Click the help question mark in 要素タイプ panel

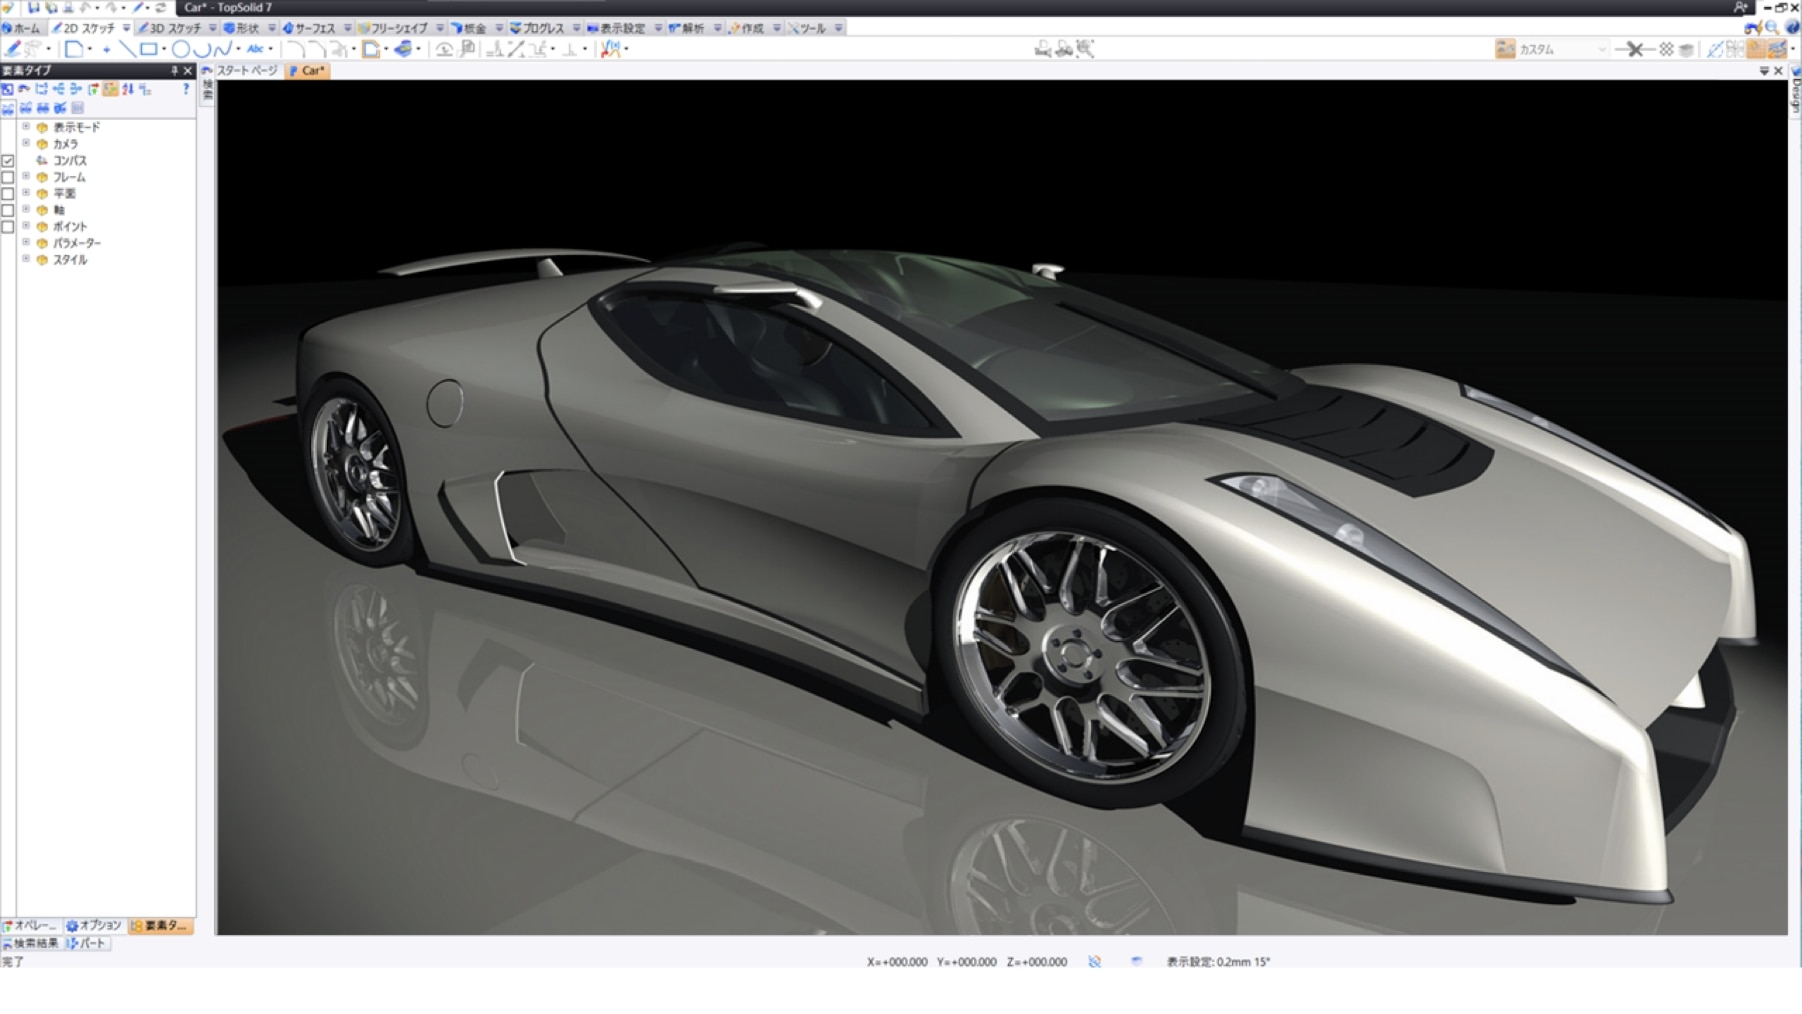[x=185, y=89]
